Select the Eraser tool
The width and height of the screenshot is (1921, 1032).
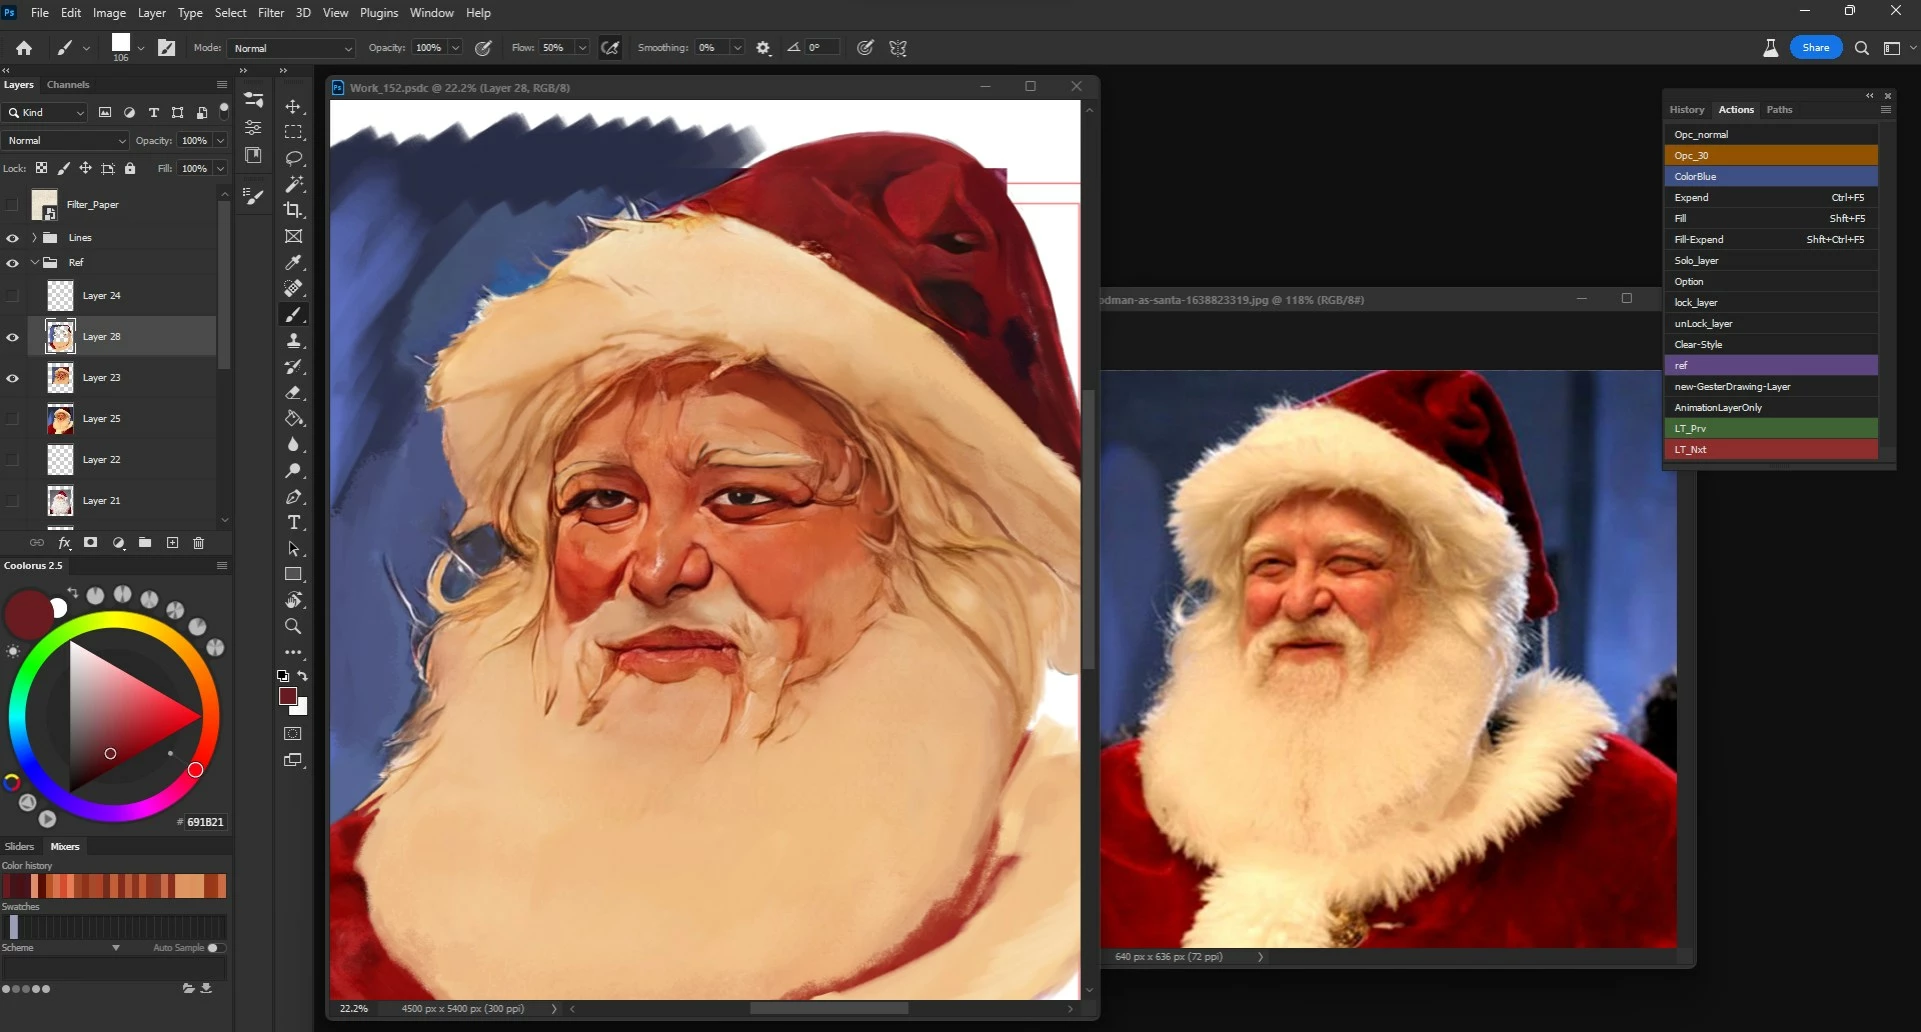(293, 393)
